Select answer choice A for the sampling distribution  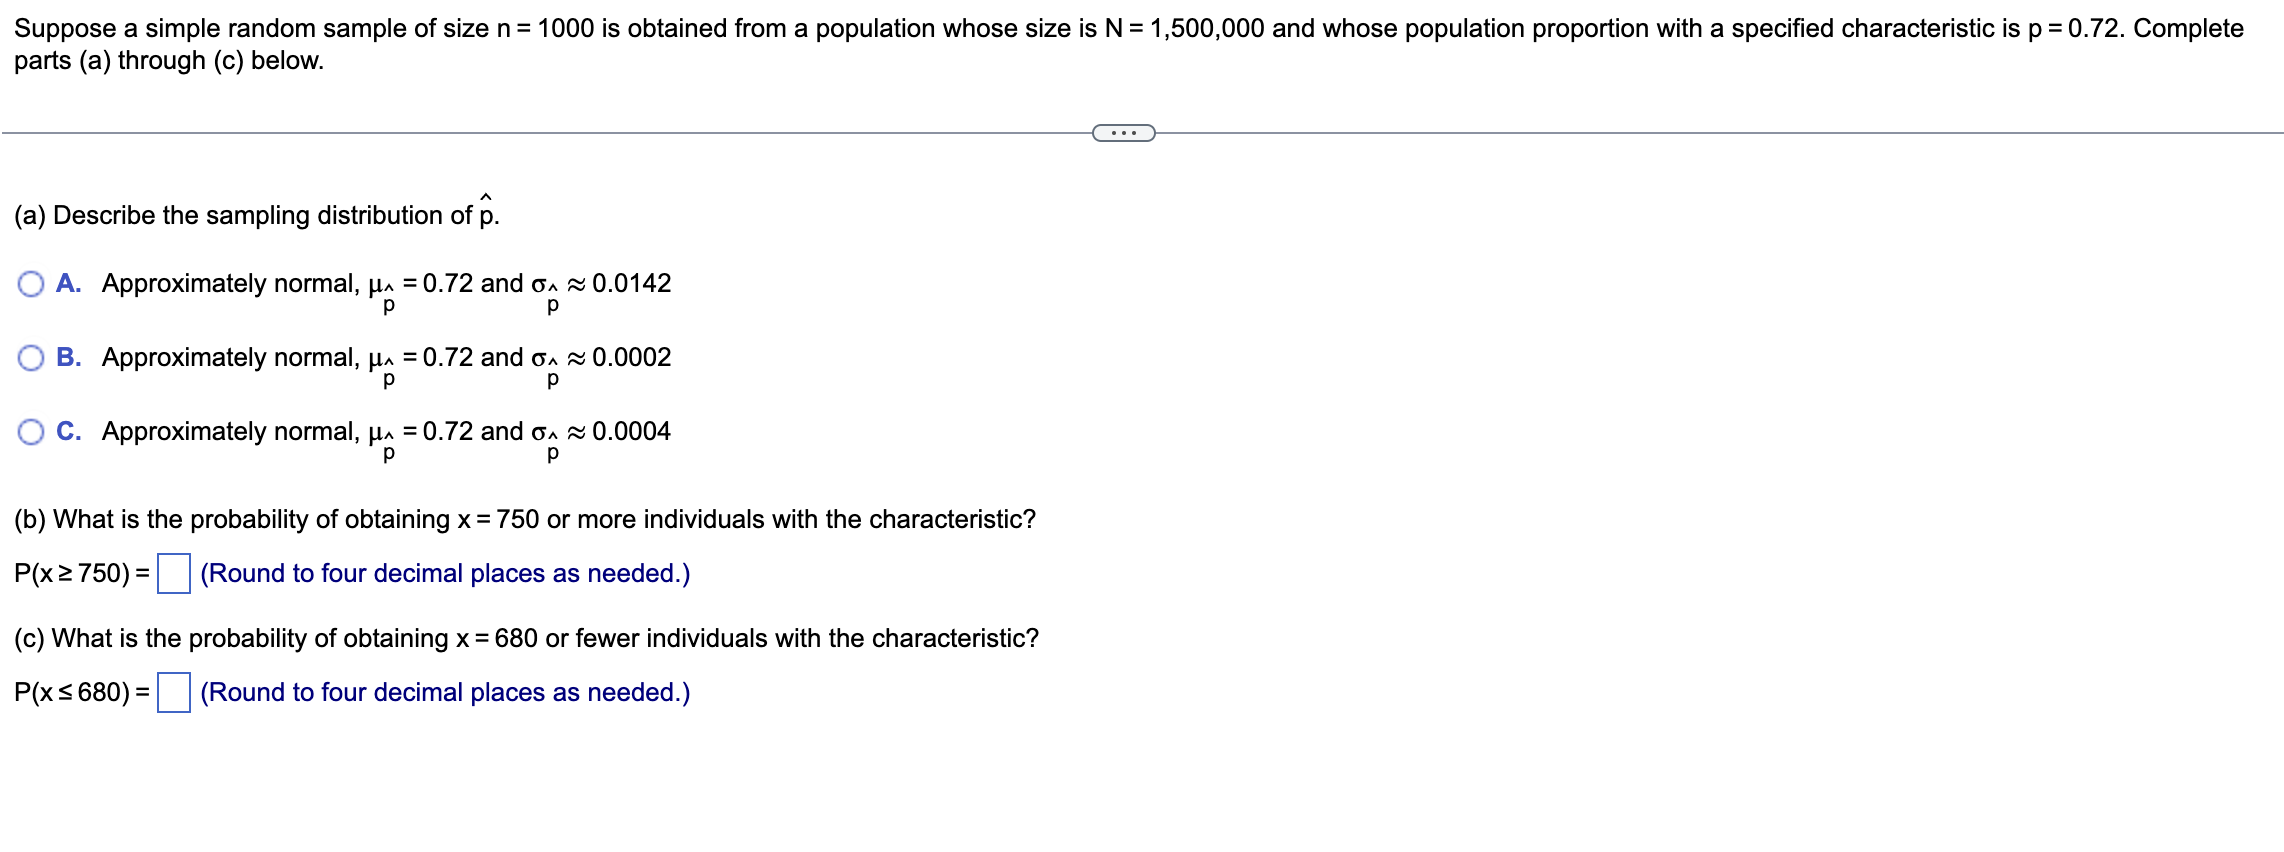click(x=31, y=285)
